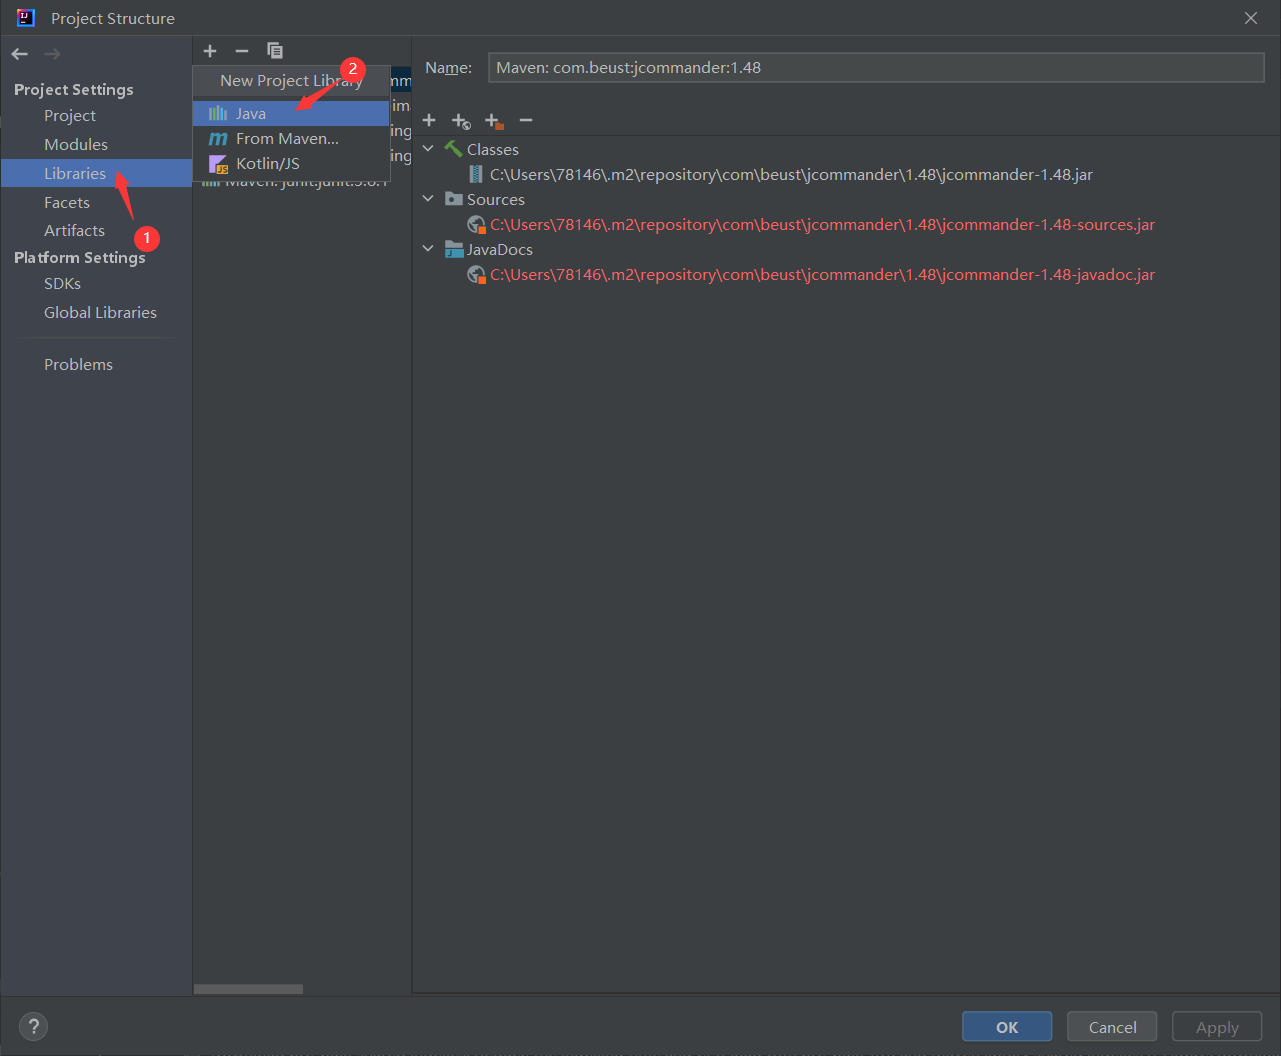Click the back navigation arrow
The height and width of the screenshot is (1056, 1281).
pyautogui.click(x=20, y=54)
